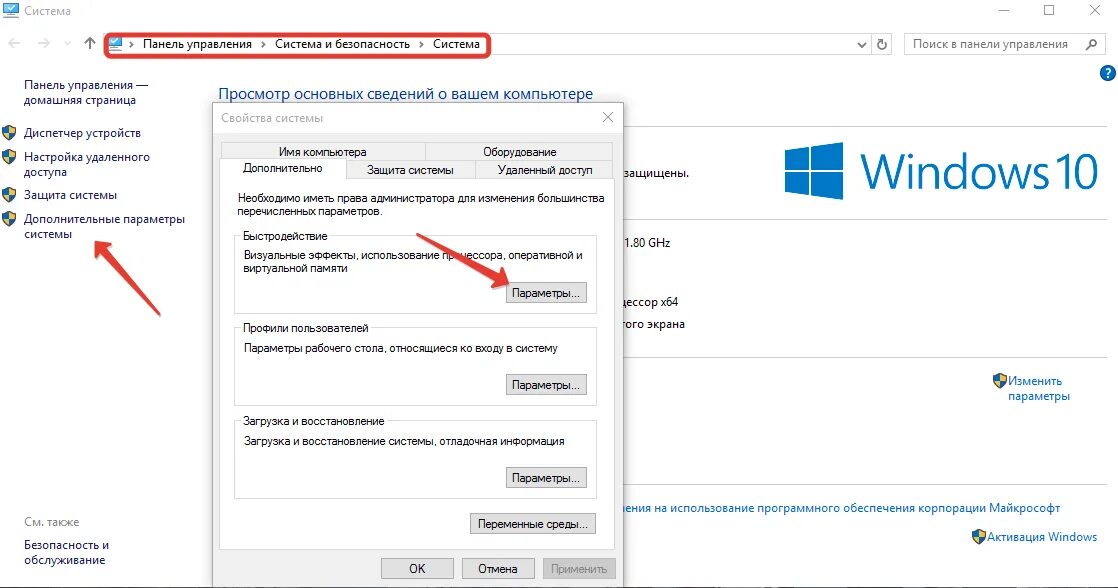This screenshot has width=1118, height=588.
Task: Switch to Оборудование tab
Action: point(519,152)
